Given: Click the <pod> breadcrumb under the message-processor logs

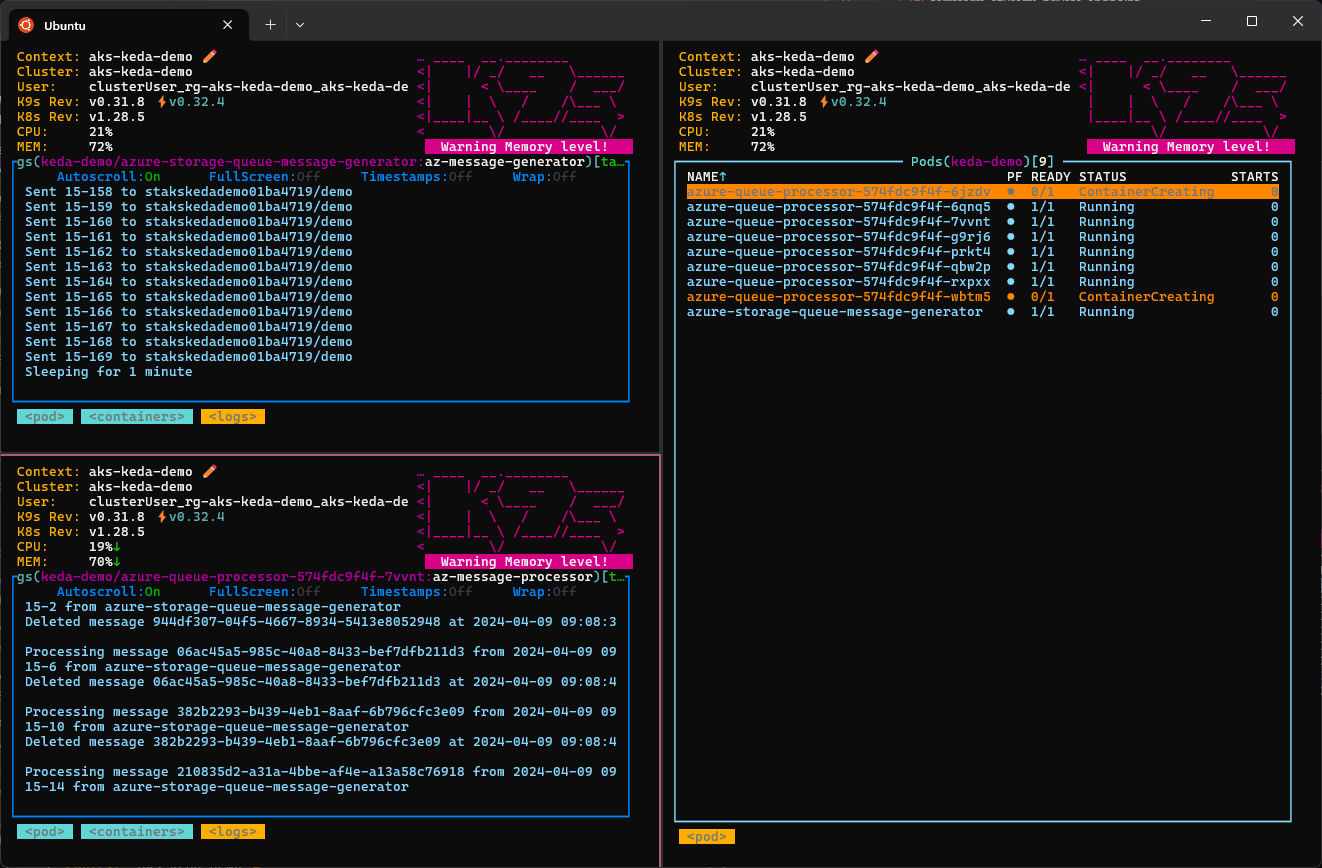Looking at the screenshot, I should click(45, 832).
